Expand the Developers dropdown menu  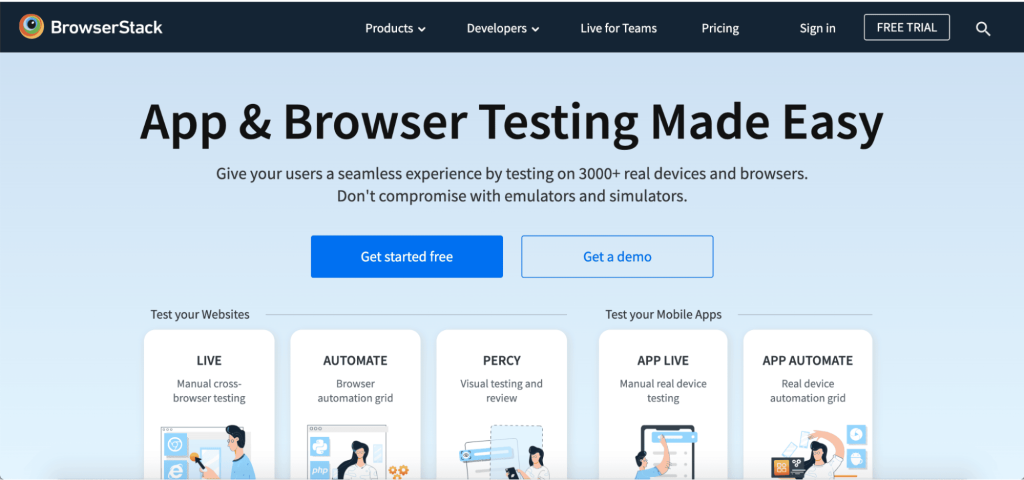[x=502, y=28]
